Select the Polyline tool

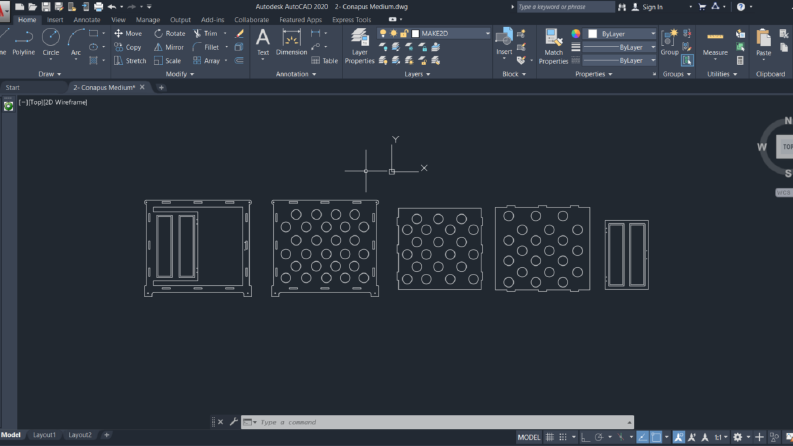(24, 42)
